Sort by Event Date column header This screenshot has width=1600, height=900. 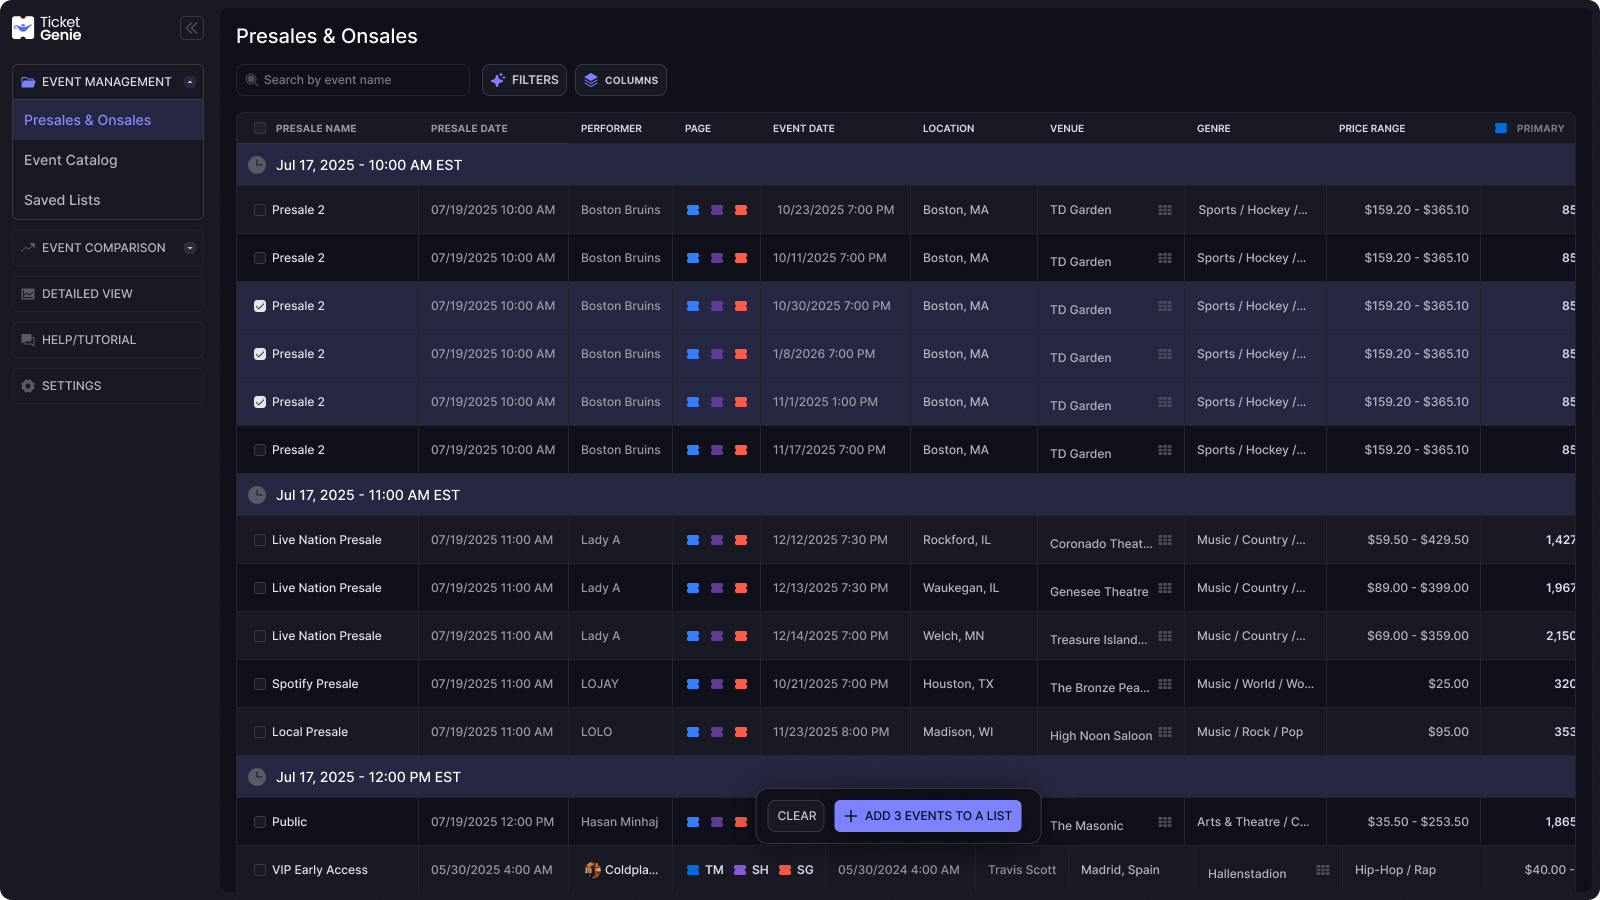point(804,128)
